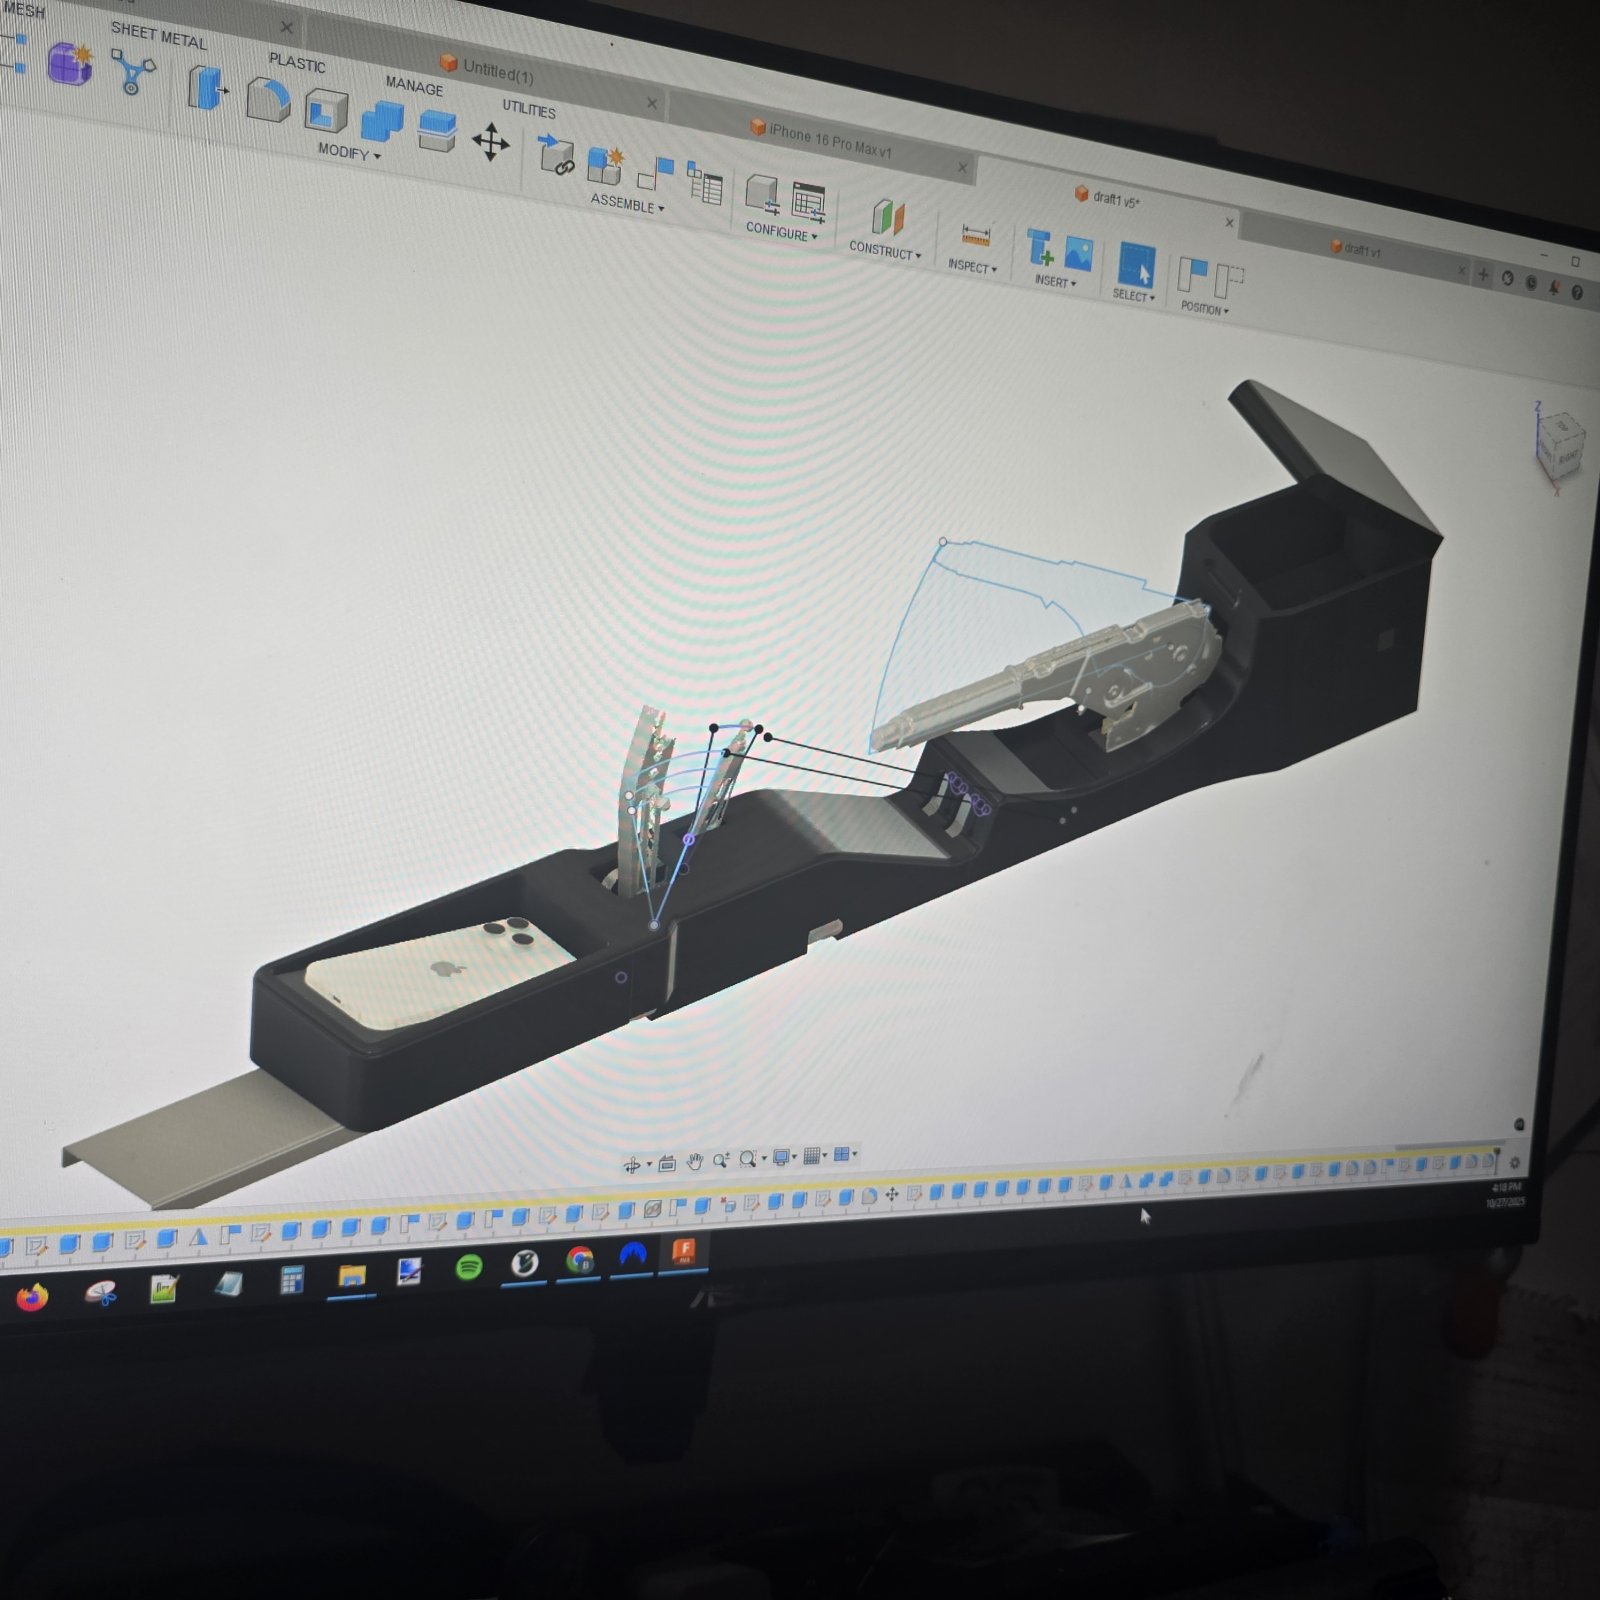The image size is (1600, 1600).
Task: Click the New Component icon in Assemble
Action: (x=605, y=166)
